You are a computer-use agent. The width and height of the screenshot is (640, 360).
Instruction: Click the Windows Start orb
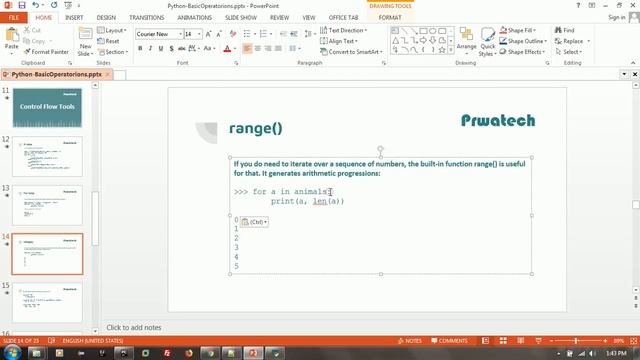pos(12,353)
